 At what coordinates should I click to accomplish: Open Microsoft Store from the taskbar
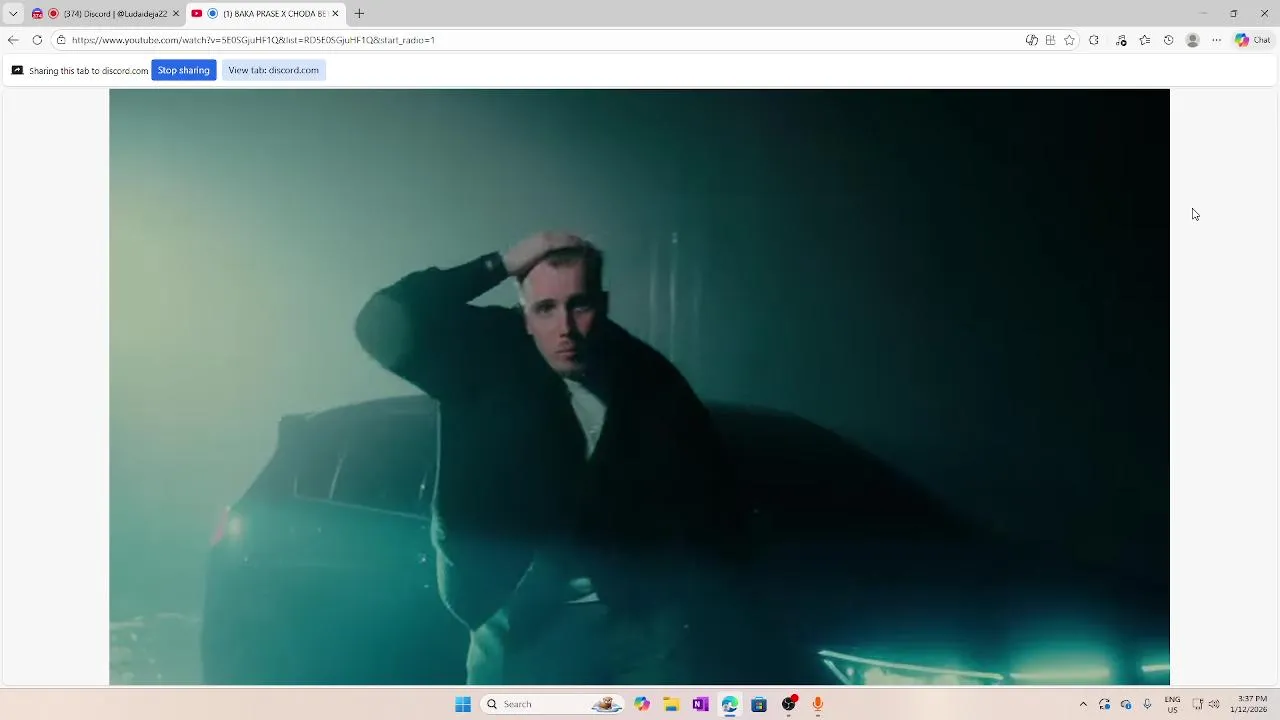[x=759, y=704]
